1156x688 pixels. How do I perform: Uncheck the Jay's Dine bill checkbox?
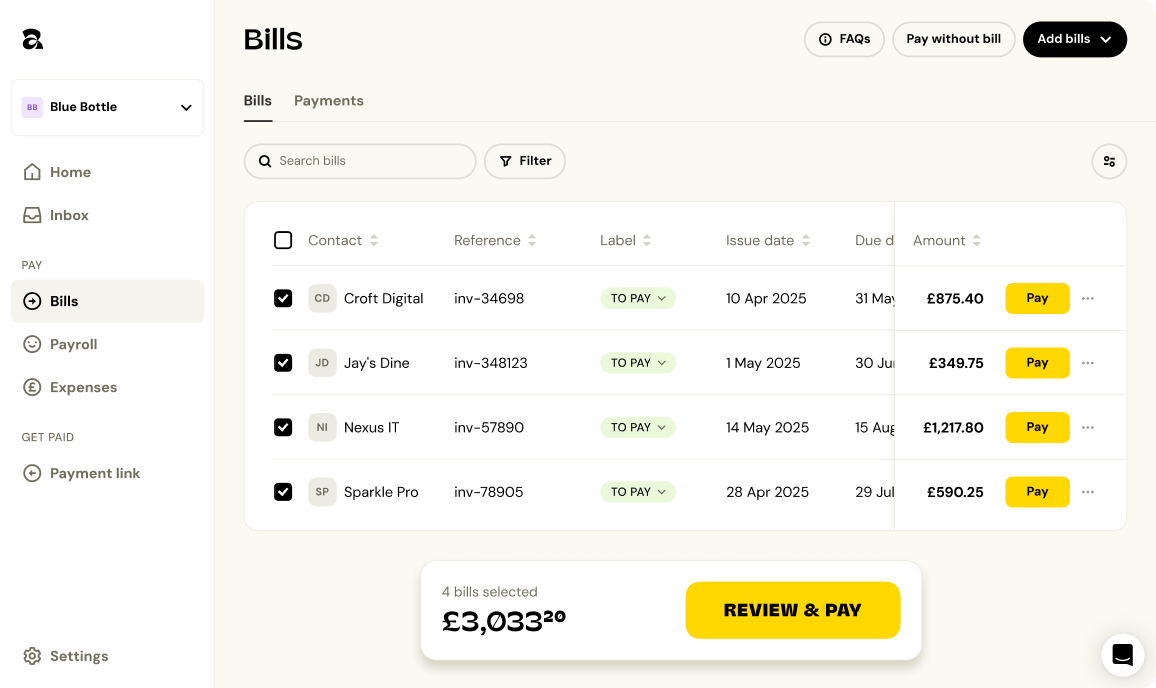coord(283,363)
